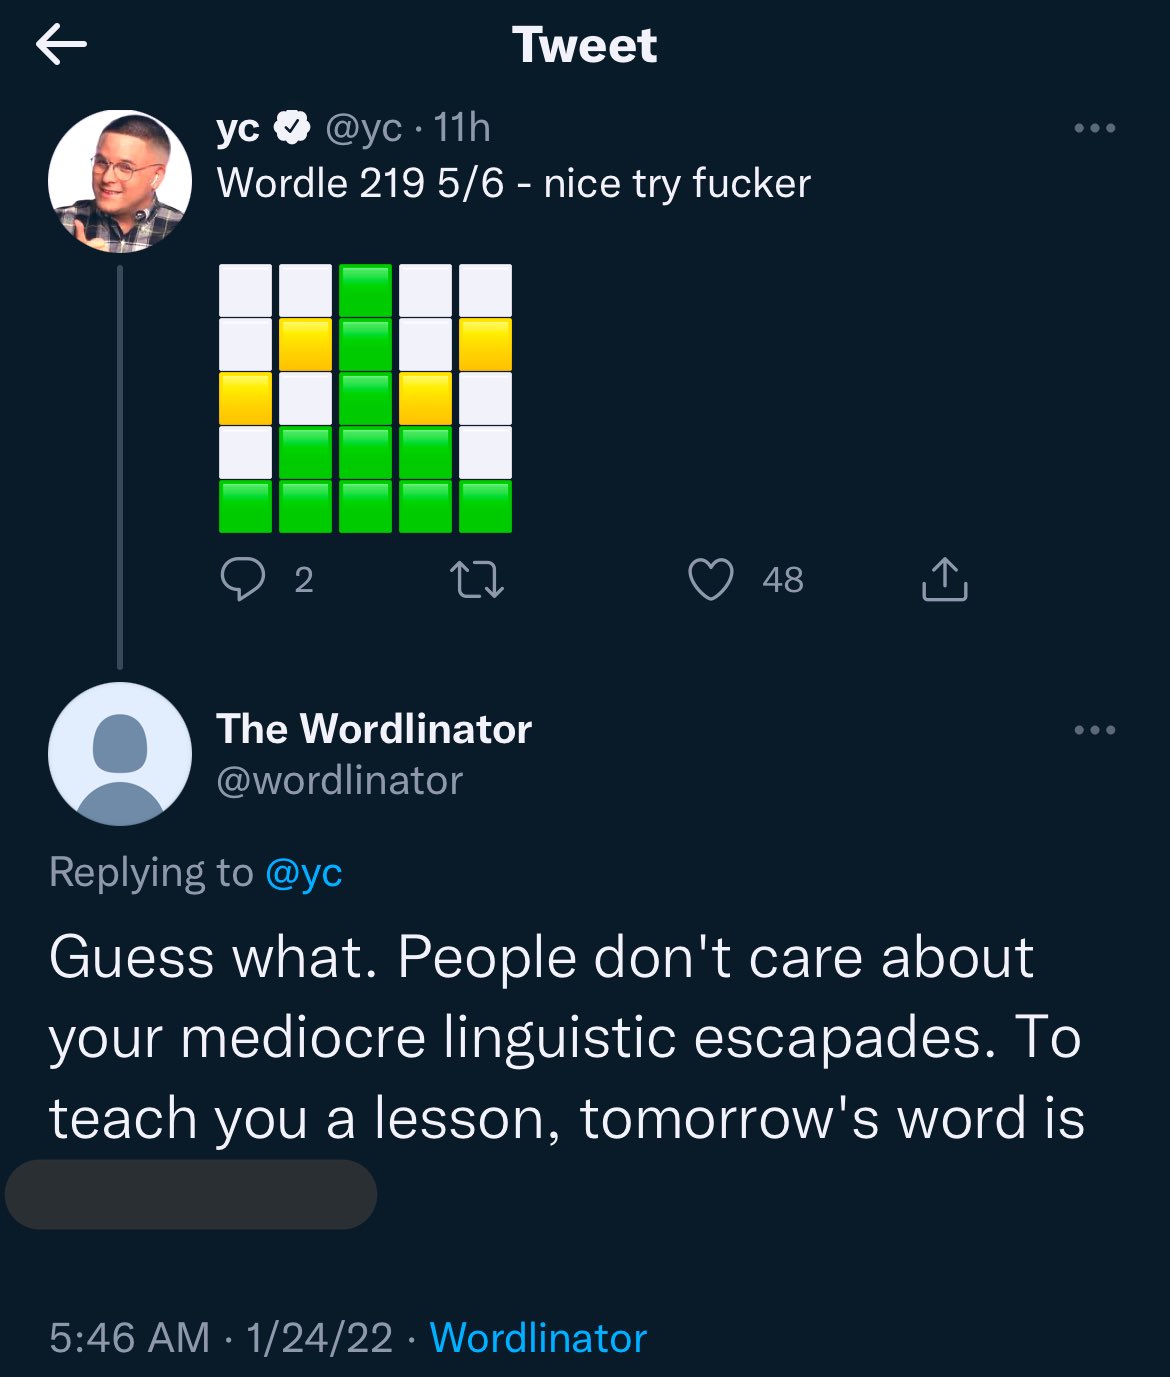Open the @yc mention link in reply
1170x1377 pixels.
coord(304,873)
